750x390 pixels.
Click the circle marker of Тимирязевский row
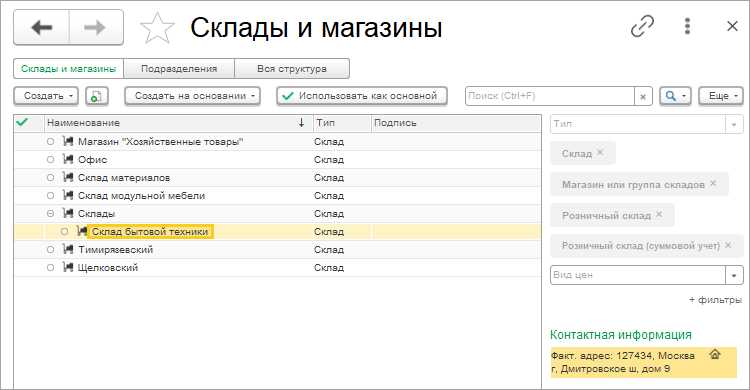tap(51, 249)
